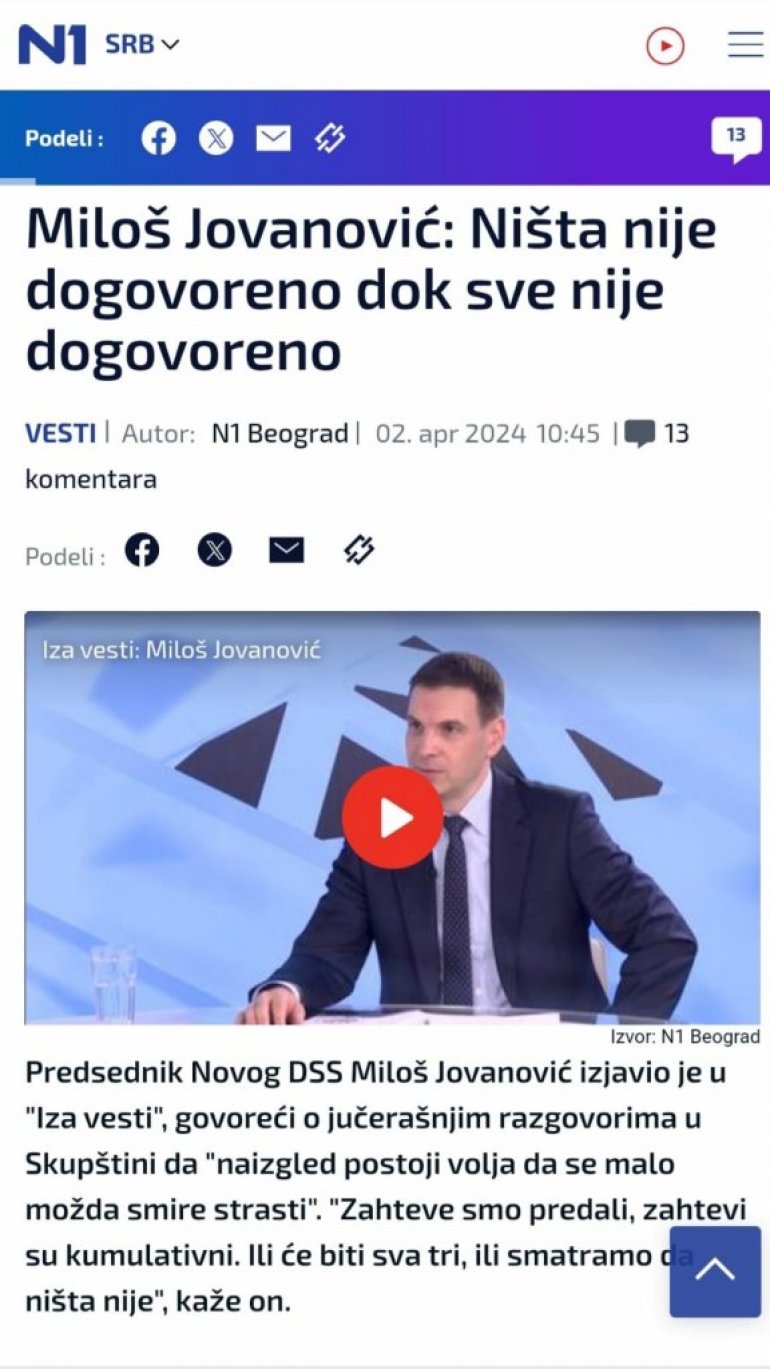
Task: Share on Facebook below the headline
Action: pyautogui.click(x=142, y=550)
